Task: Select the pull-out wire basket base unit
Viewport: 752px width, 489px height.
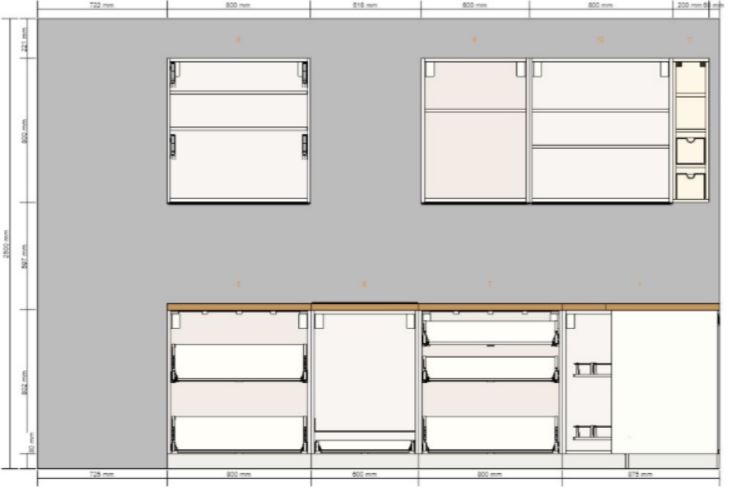Action: (588, 380)
